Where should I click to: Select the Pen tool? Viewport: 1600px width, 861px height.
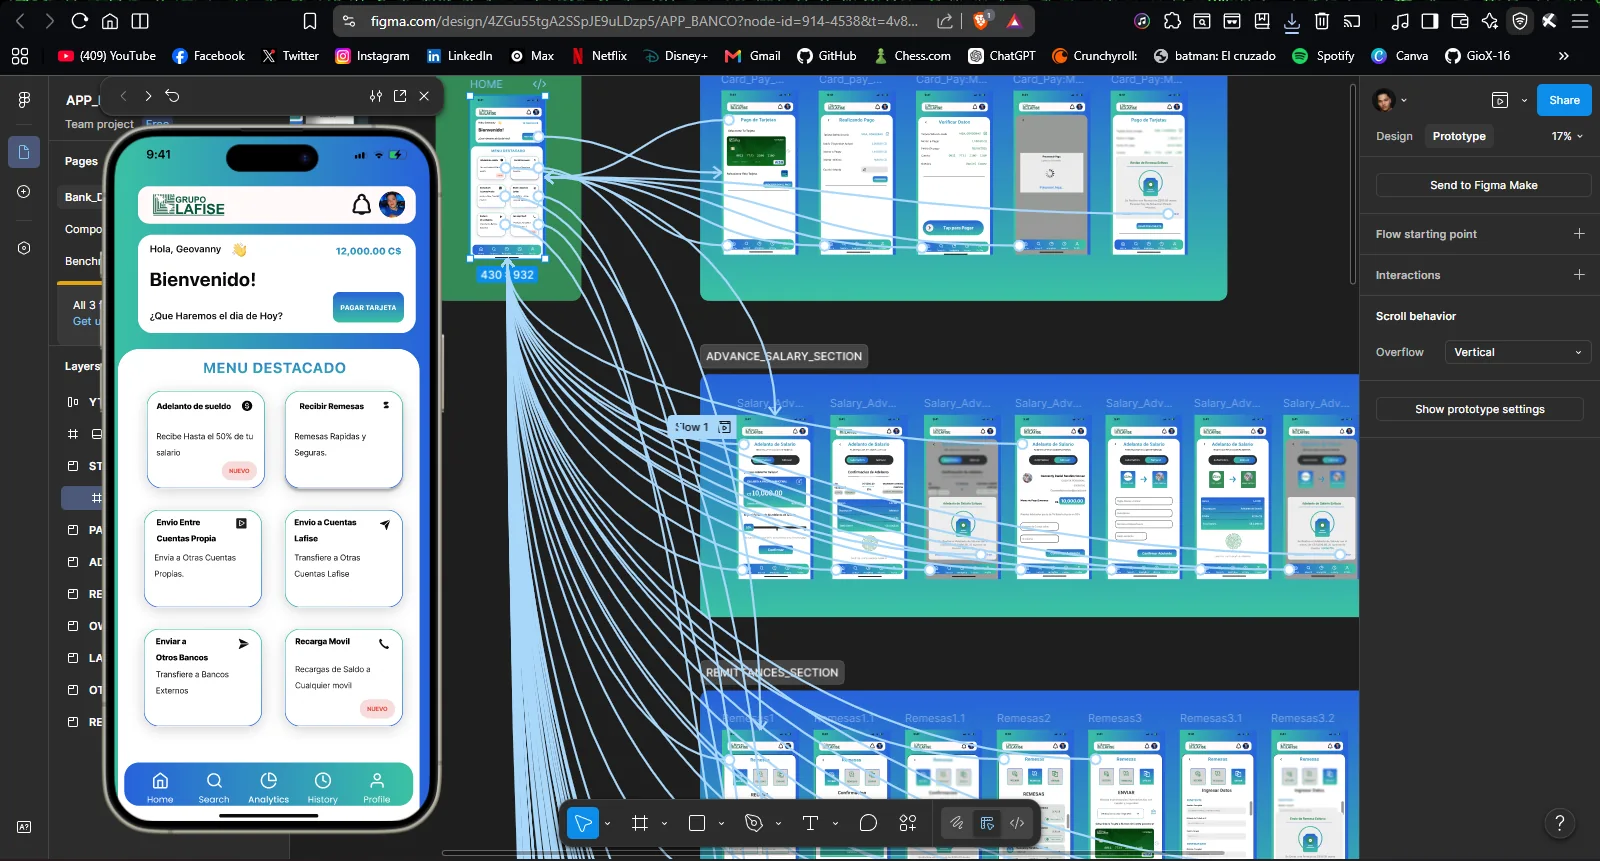point(754,823)
